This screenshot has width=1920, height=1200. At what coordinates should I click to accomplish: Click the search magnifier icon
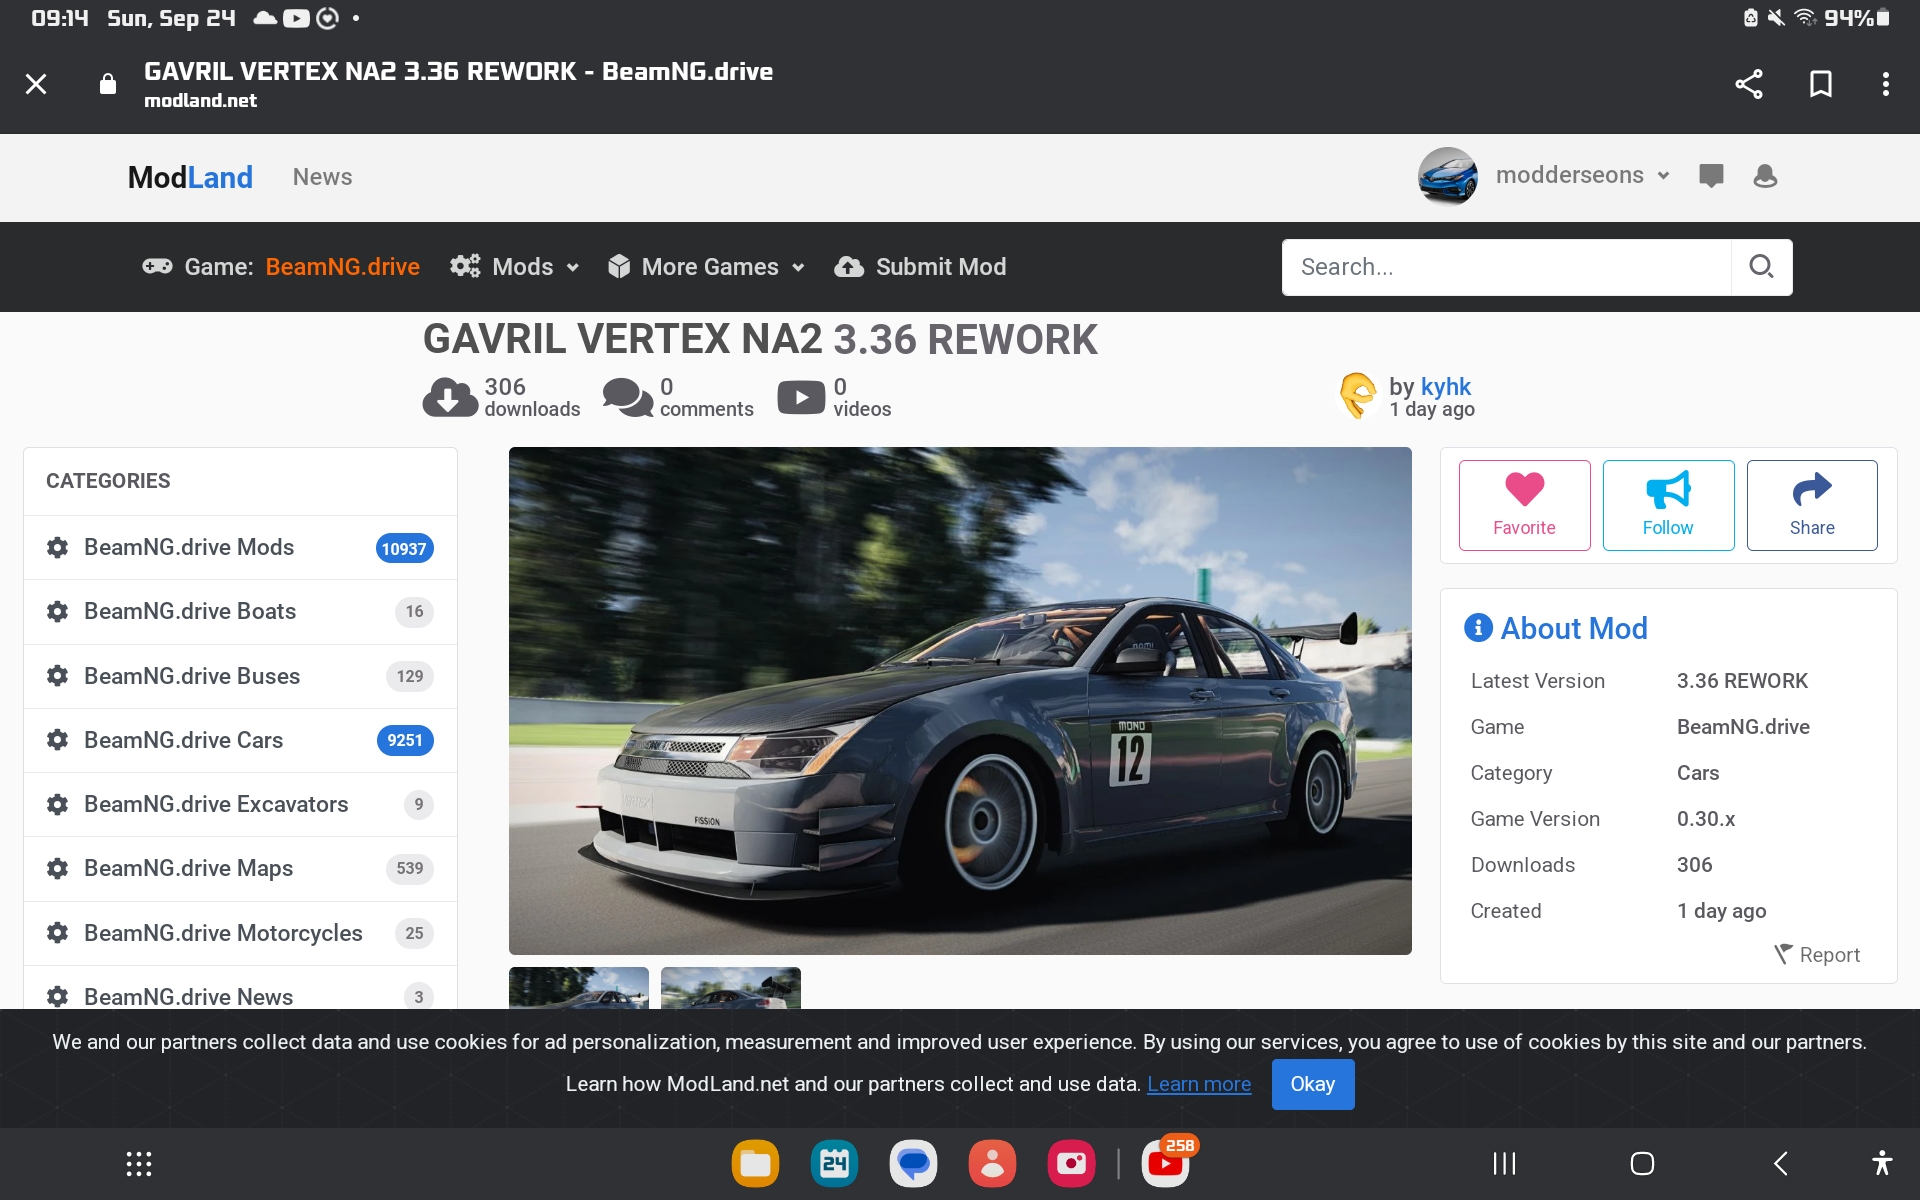[x=1761, y=267]
